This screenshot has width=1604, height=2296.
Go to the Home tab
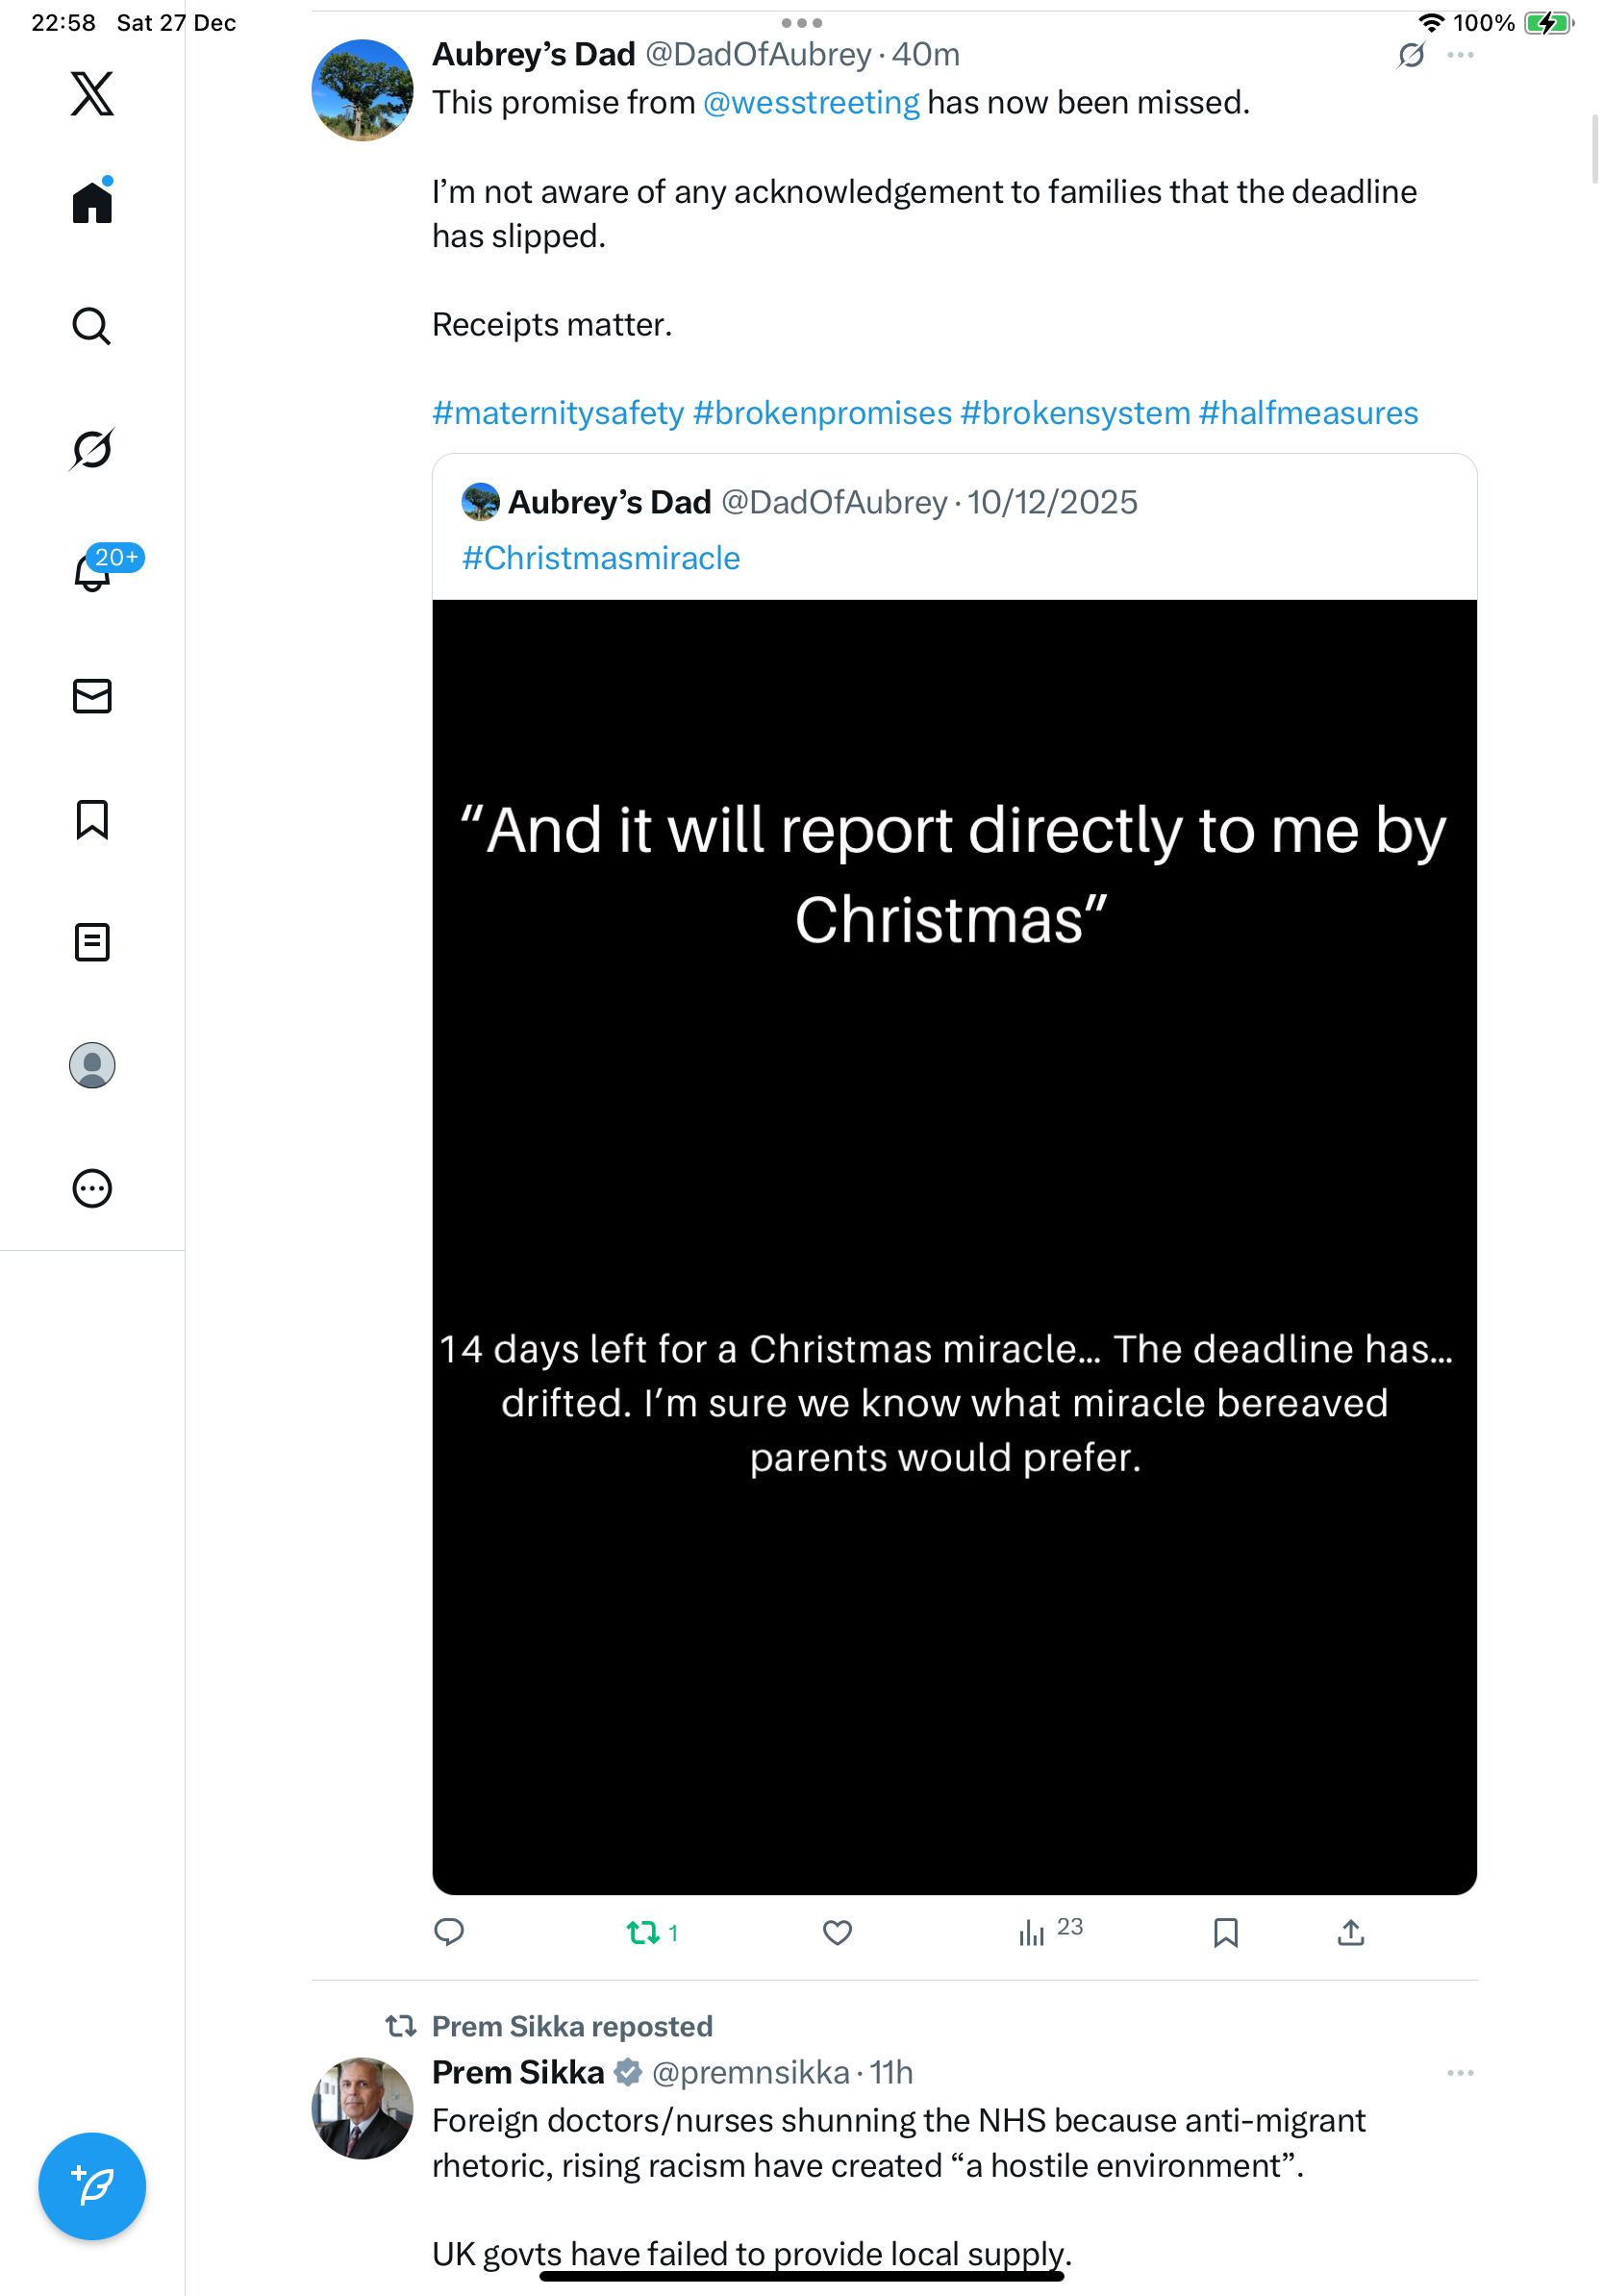pyautogui.click(x=92, y=203)
